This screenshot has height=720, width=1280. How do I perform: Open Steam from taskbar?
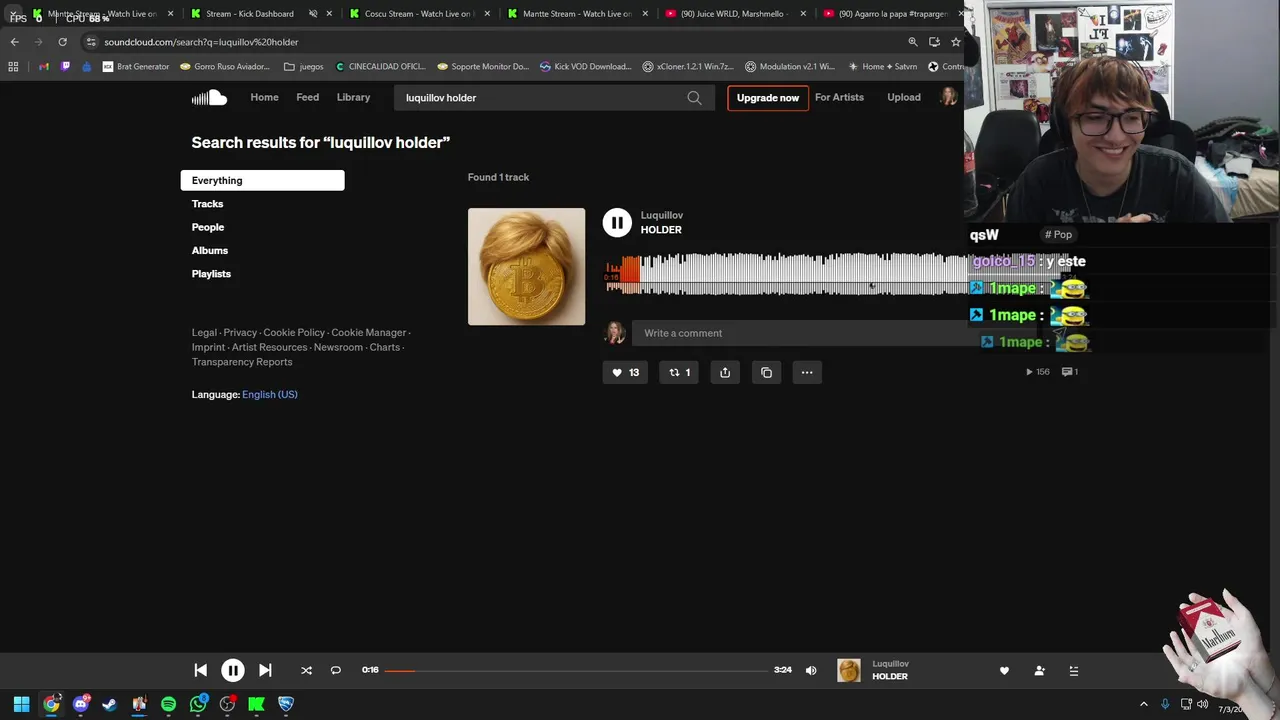[110, 704]
